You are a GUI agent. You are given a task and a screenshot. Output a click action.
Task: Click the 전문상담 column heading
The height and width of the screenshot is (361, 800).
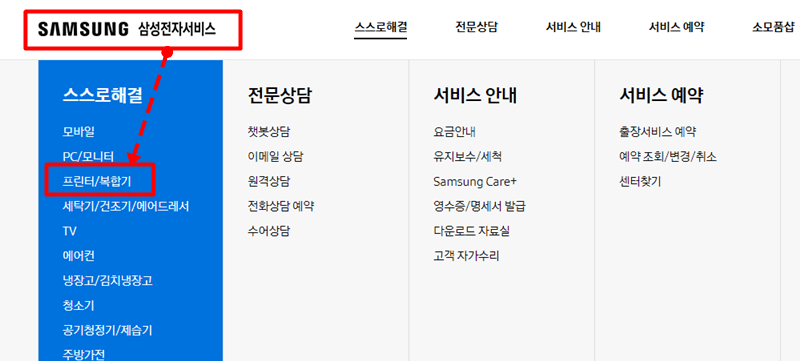tap(279, 95)
